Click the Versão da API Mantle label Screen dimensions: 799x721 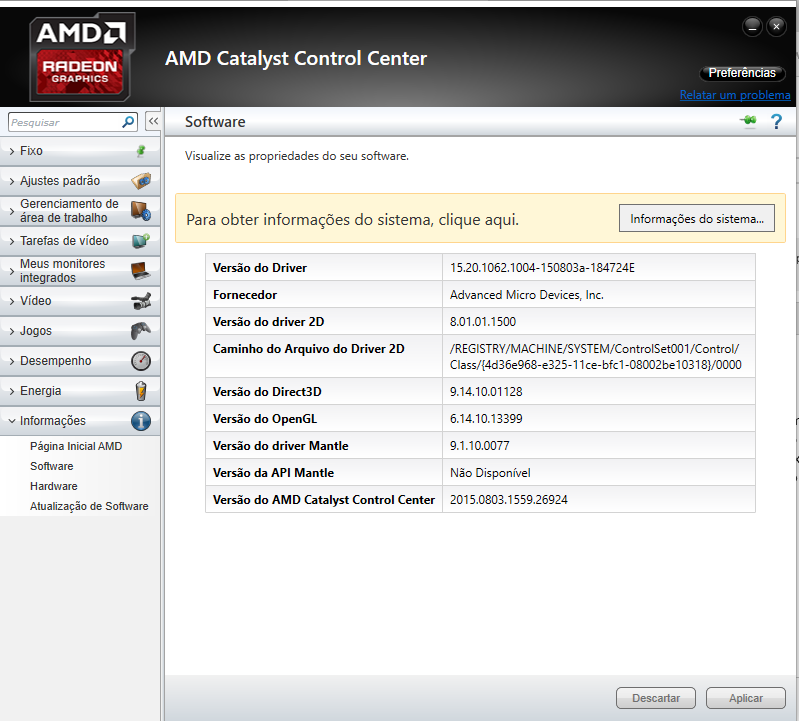273,473
